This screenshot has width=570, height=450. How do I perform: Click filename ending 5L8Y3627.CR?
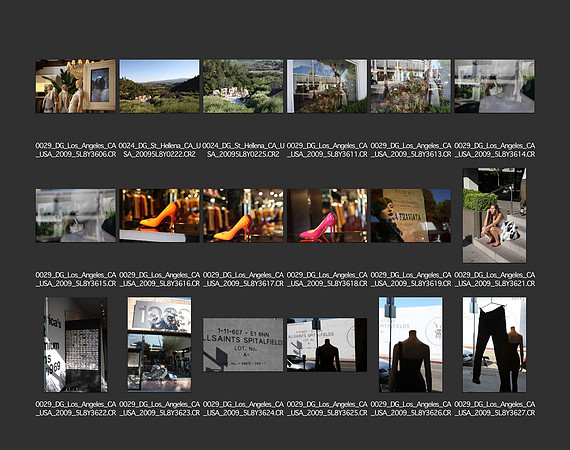click(x=494, y=409)
